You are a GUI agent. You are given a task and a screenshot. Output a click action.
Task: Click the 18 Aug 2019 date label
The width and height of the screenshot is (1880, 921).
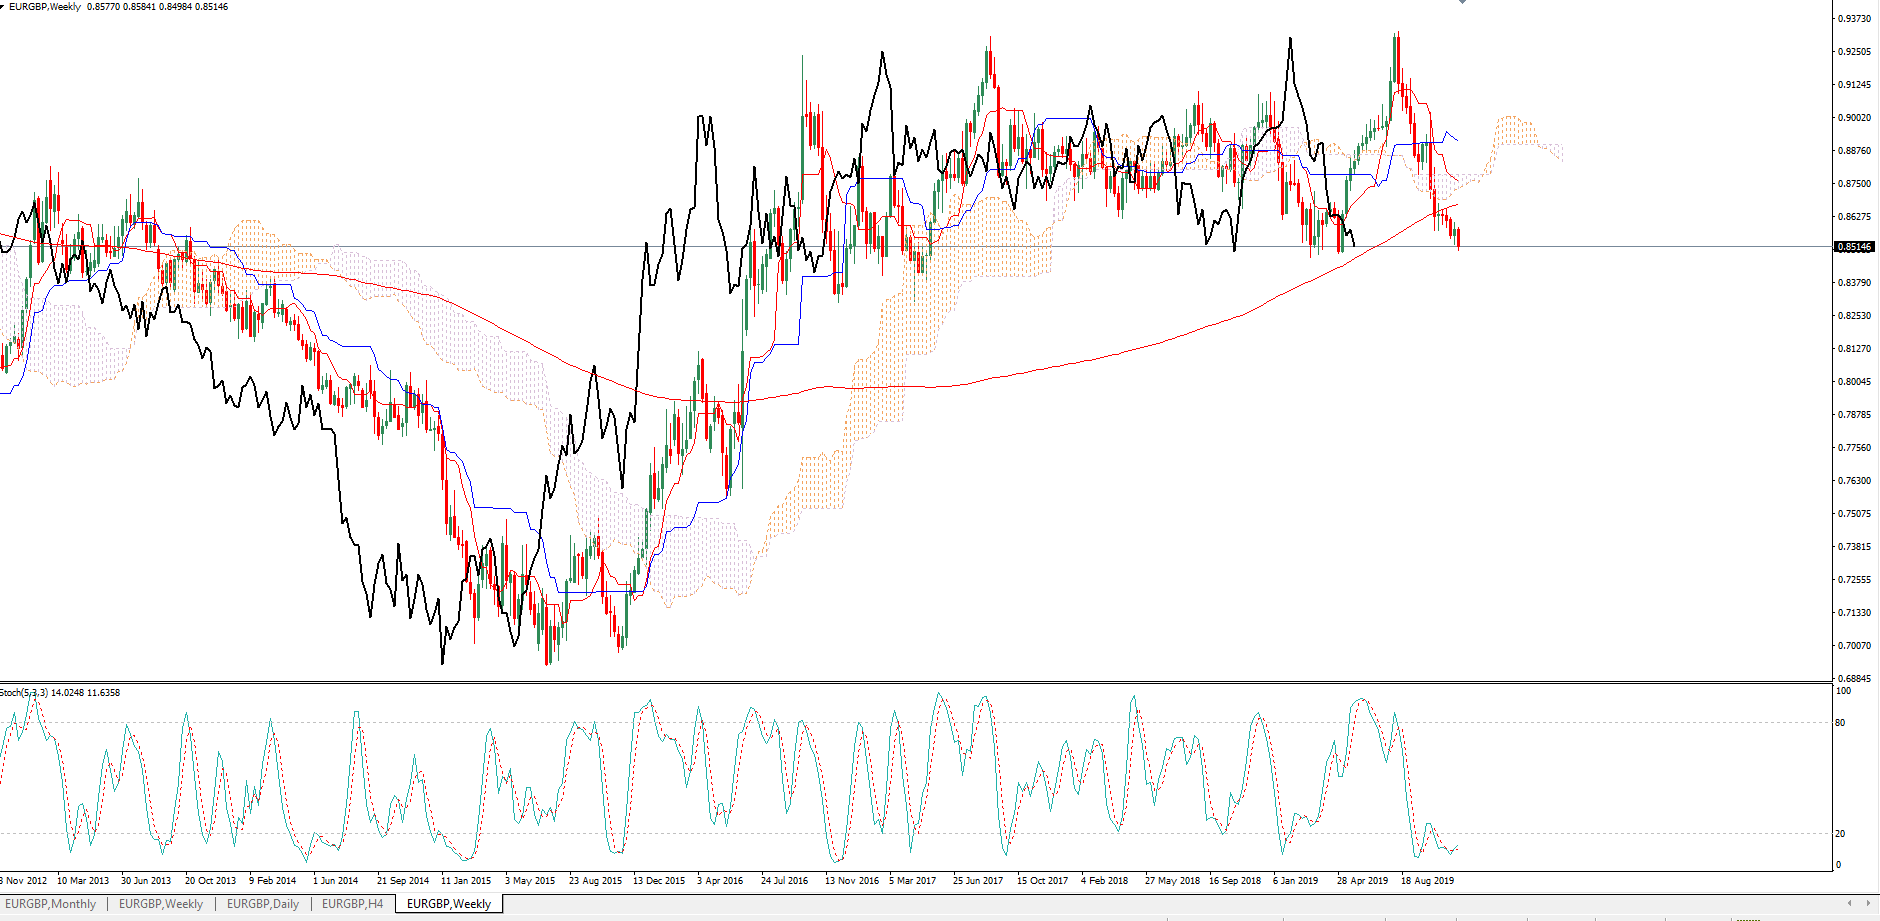[1427, 881]
